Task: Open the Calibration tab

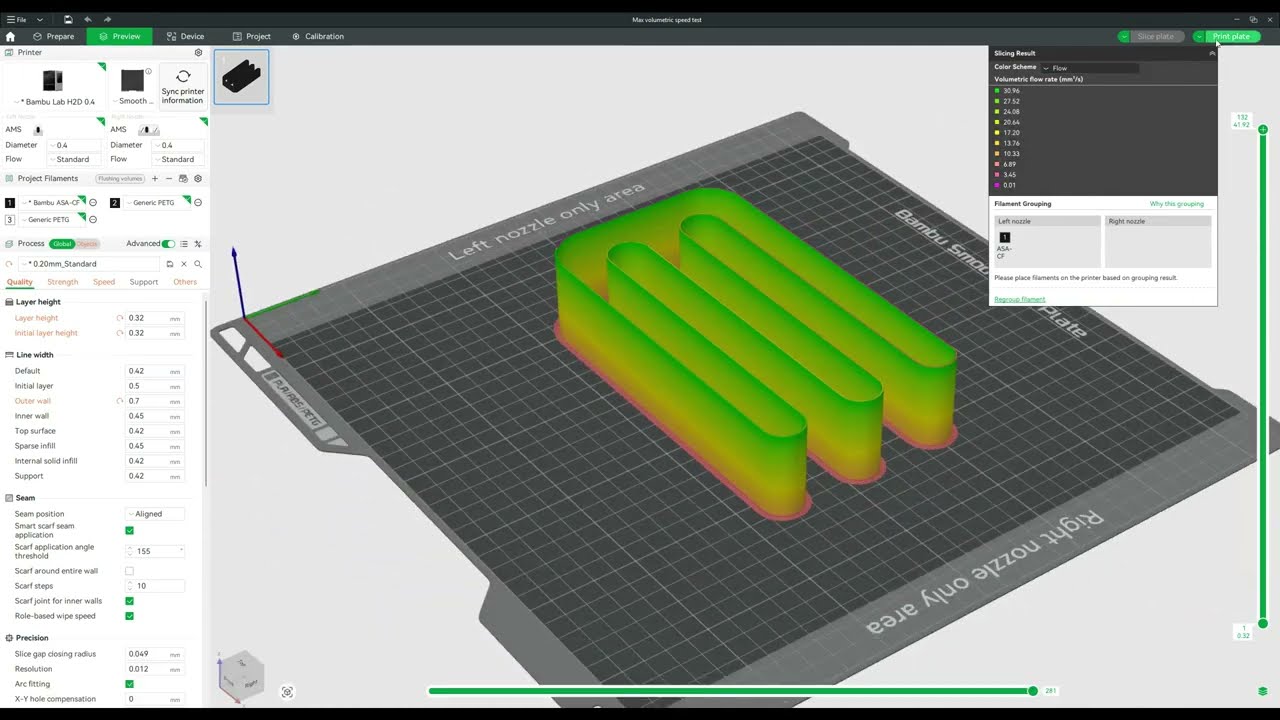Action: pos(318,36)
